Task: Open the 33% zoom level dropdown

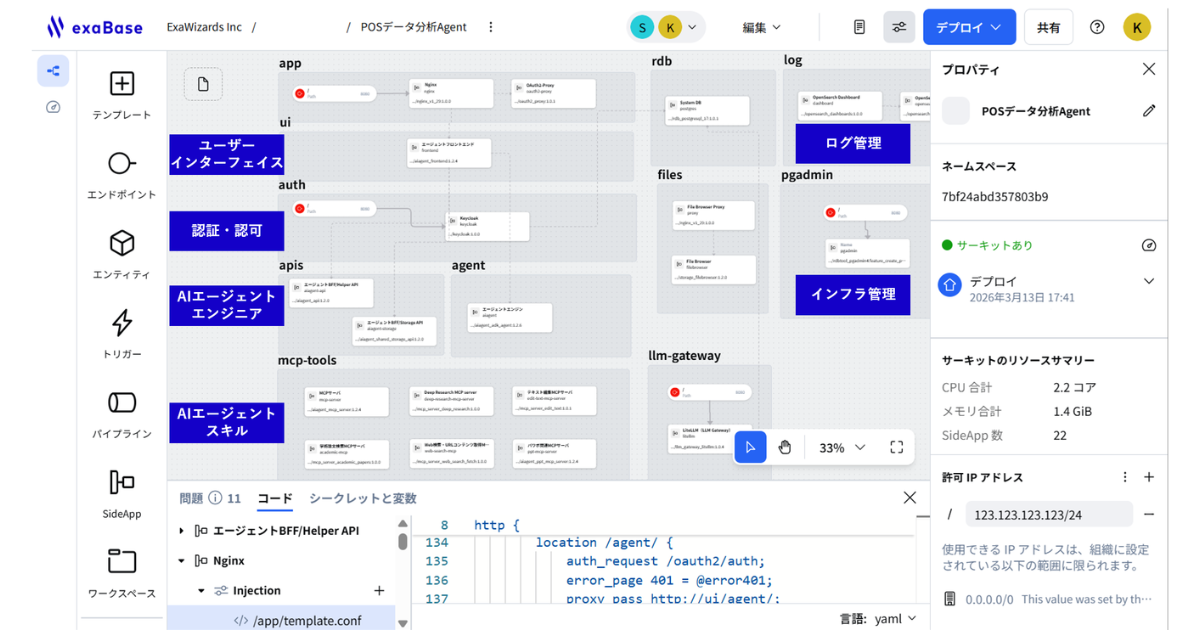Action: click(842, 447)
